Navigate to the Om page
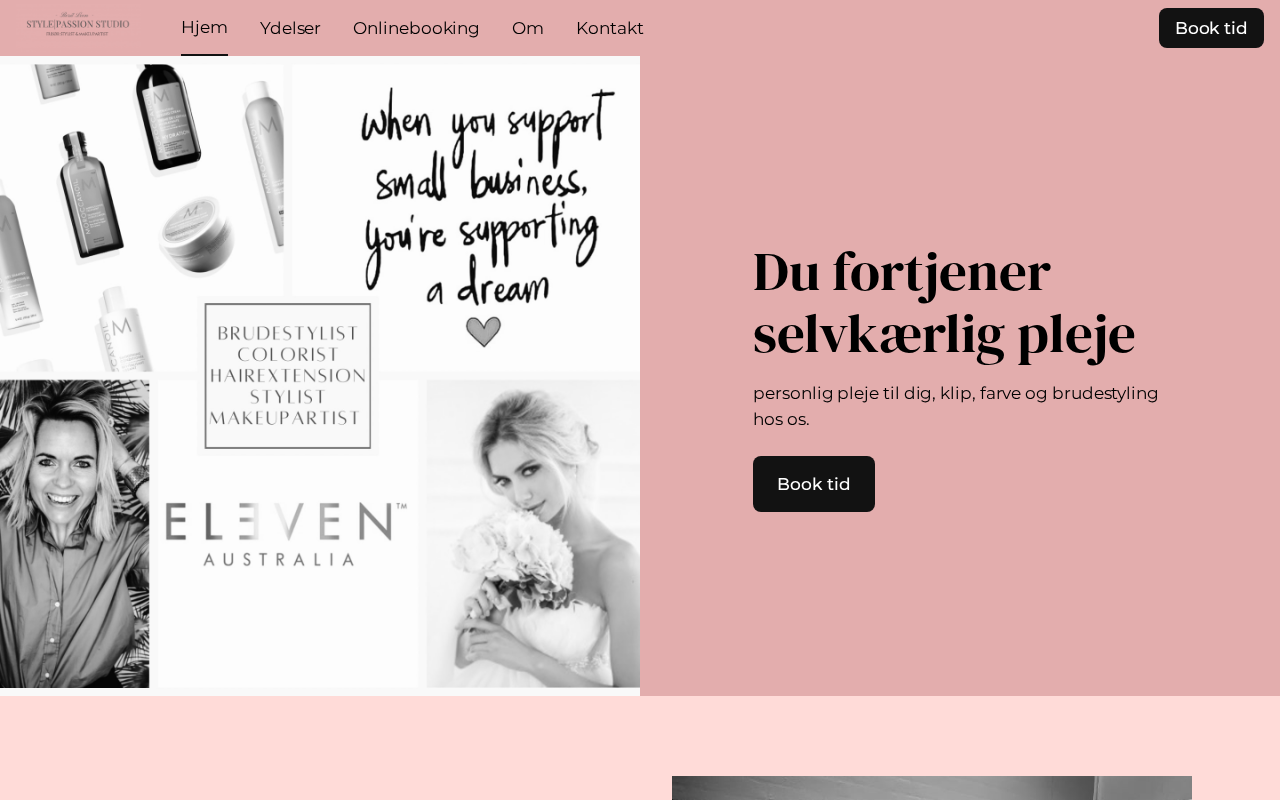 pyautogui.click(x=528, y=28)
